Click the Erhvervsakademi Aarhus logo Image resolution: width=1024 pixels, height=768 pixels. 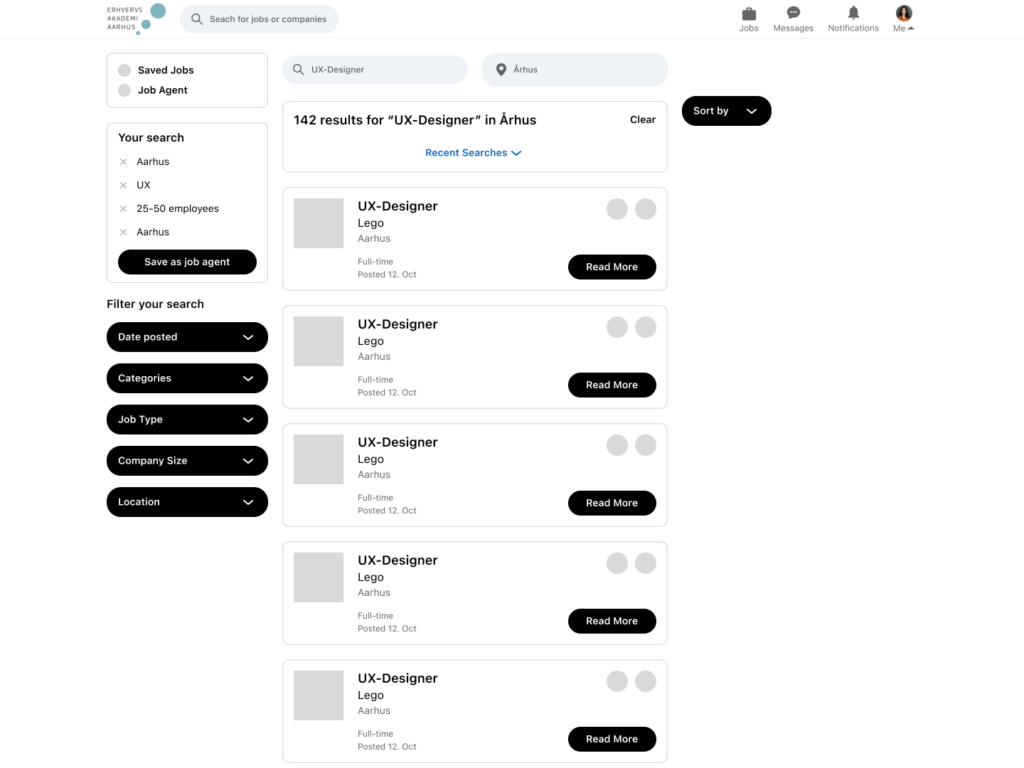(x=136, y=19)
